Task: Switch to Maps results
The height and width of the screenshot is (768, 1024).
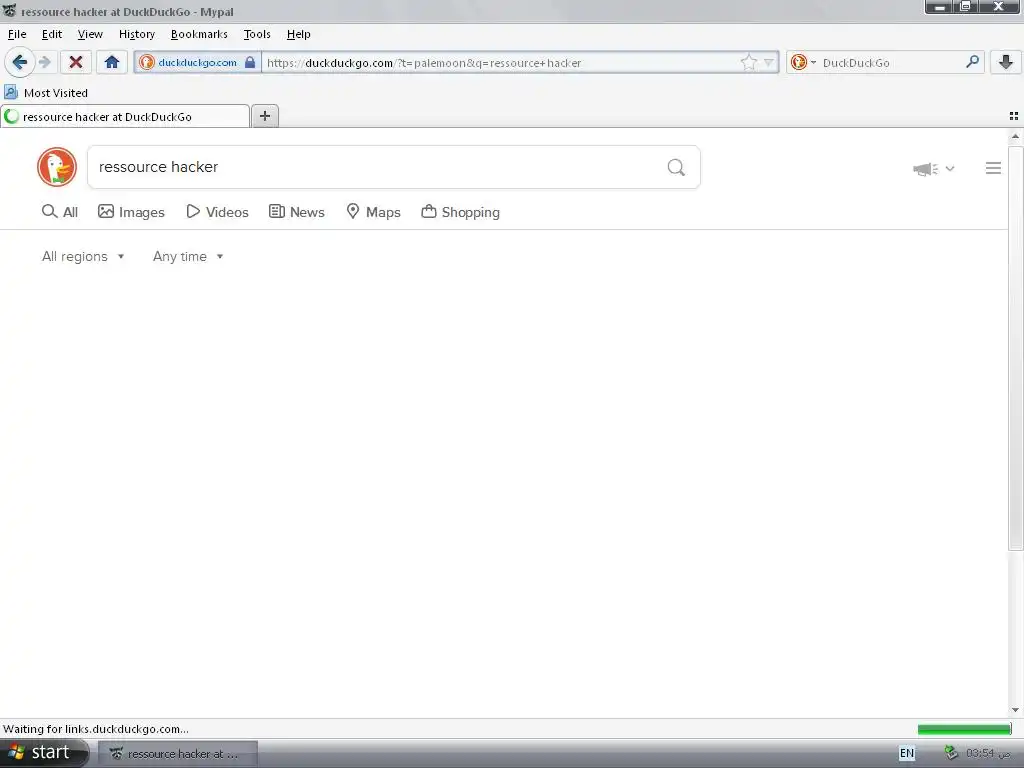Action: click(374, 212)
